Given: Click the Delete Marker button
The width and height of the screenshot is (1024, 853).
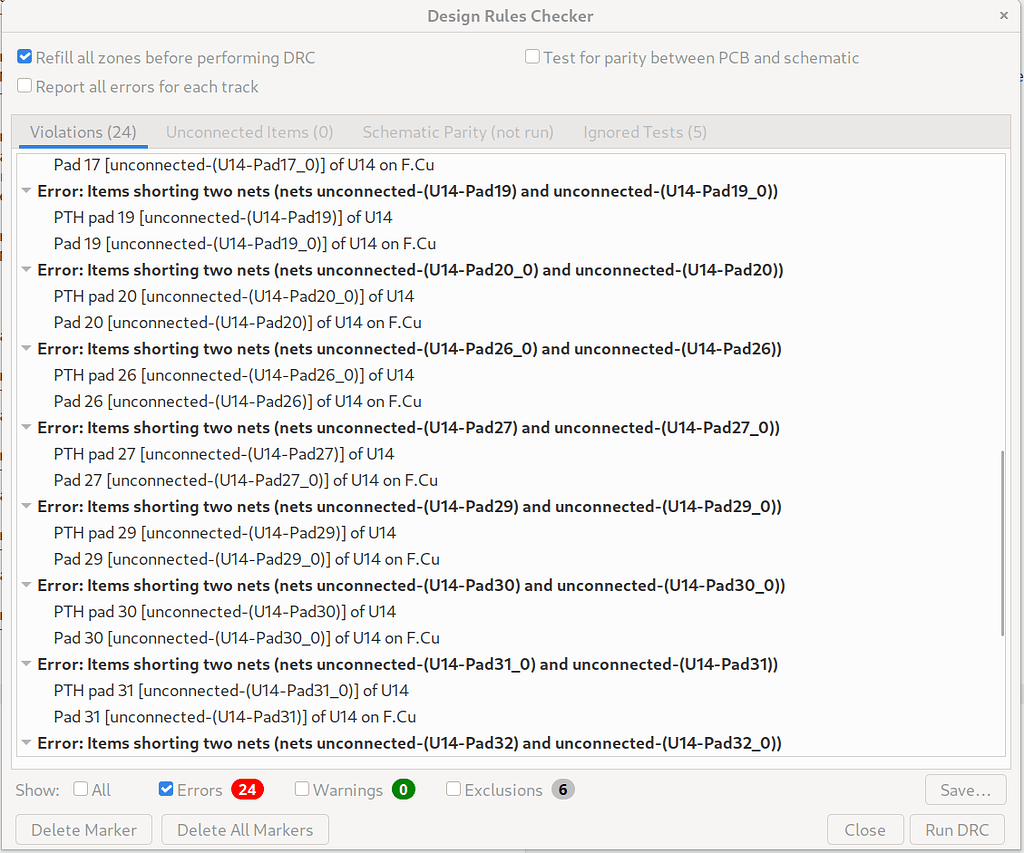Looking at the screenshot, I should pyautogui.click(x=83, y=830).
